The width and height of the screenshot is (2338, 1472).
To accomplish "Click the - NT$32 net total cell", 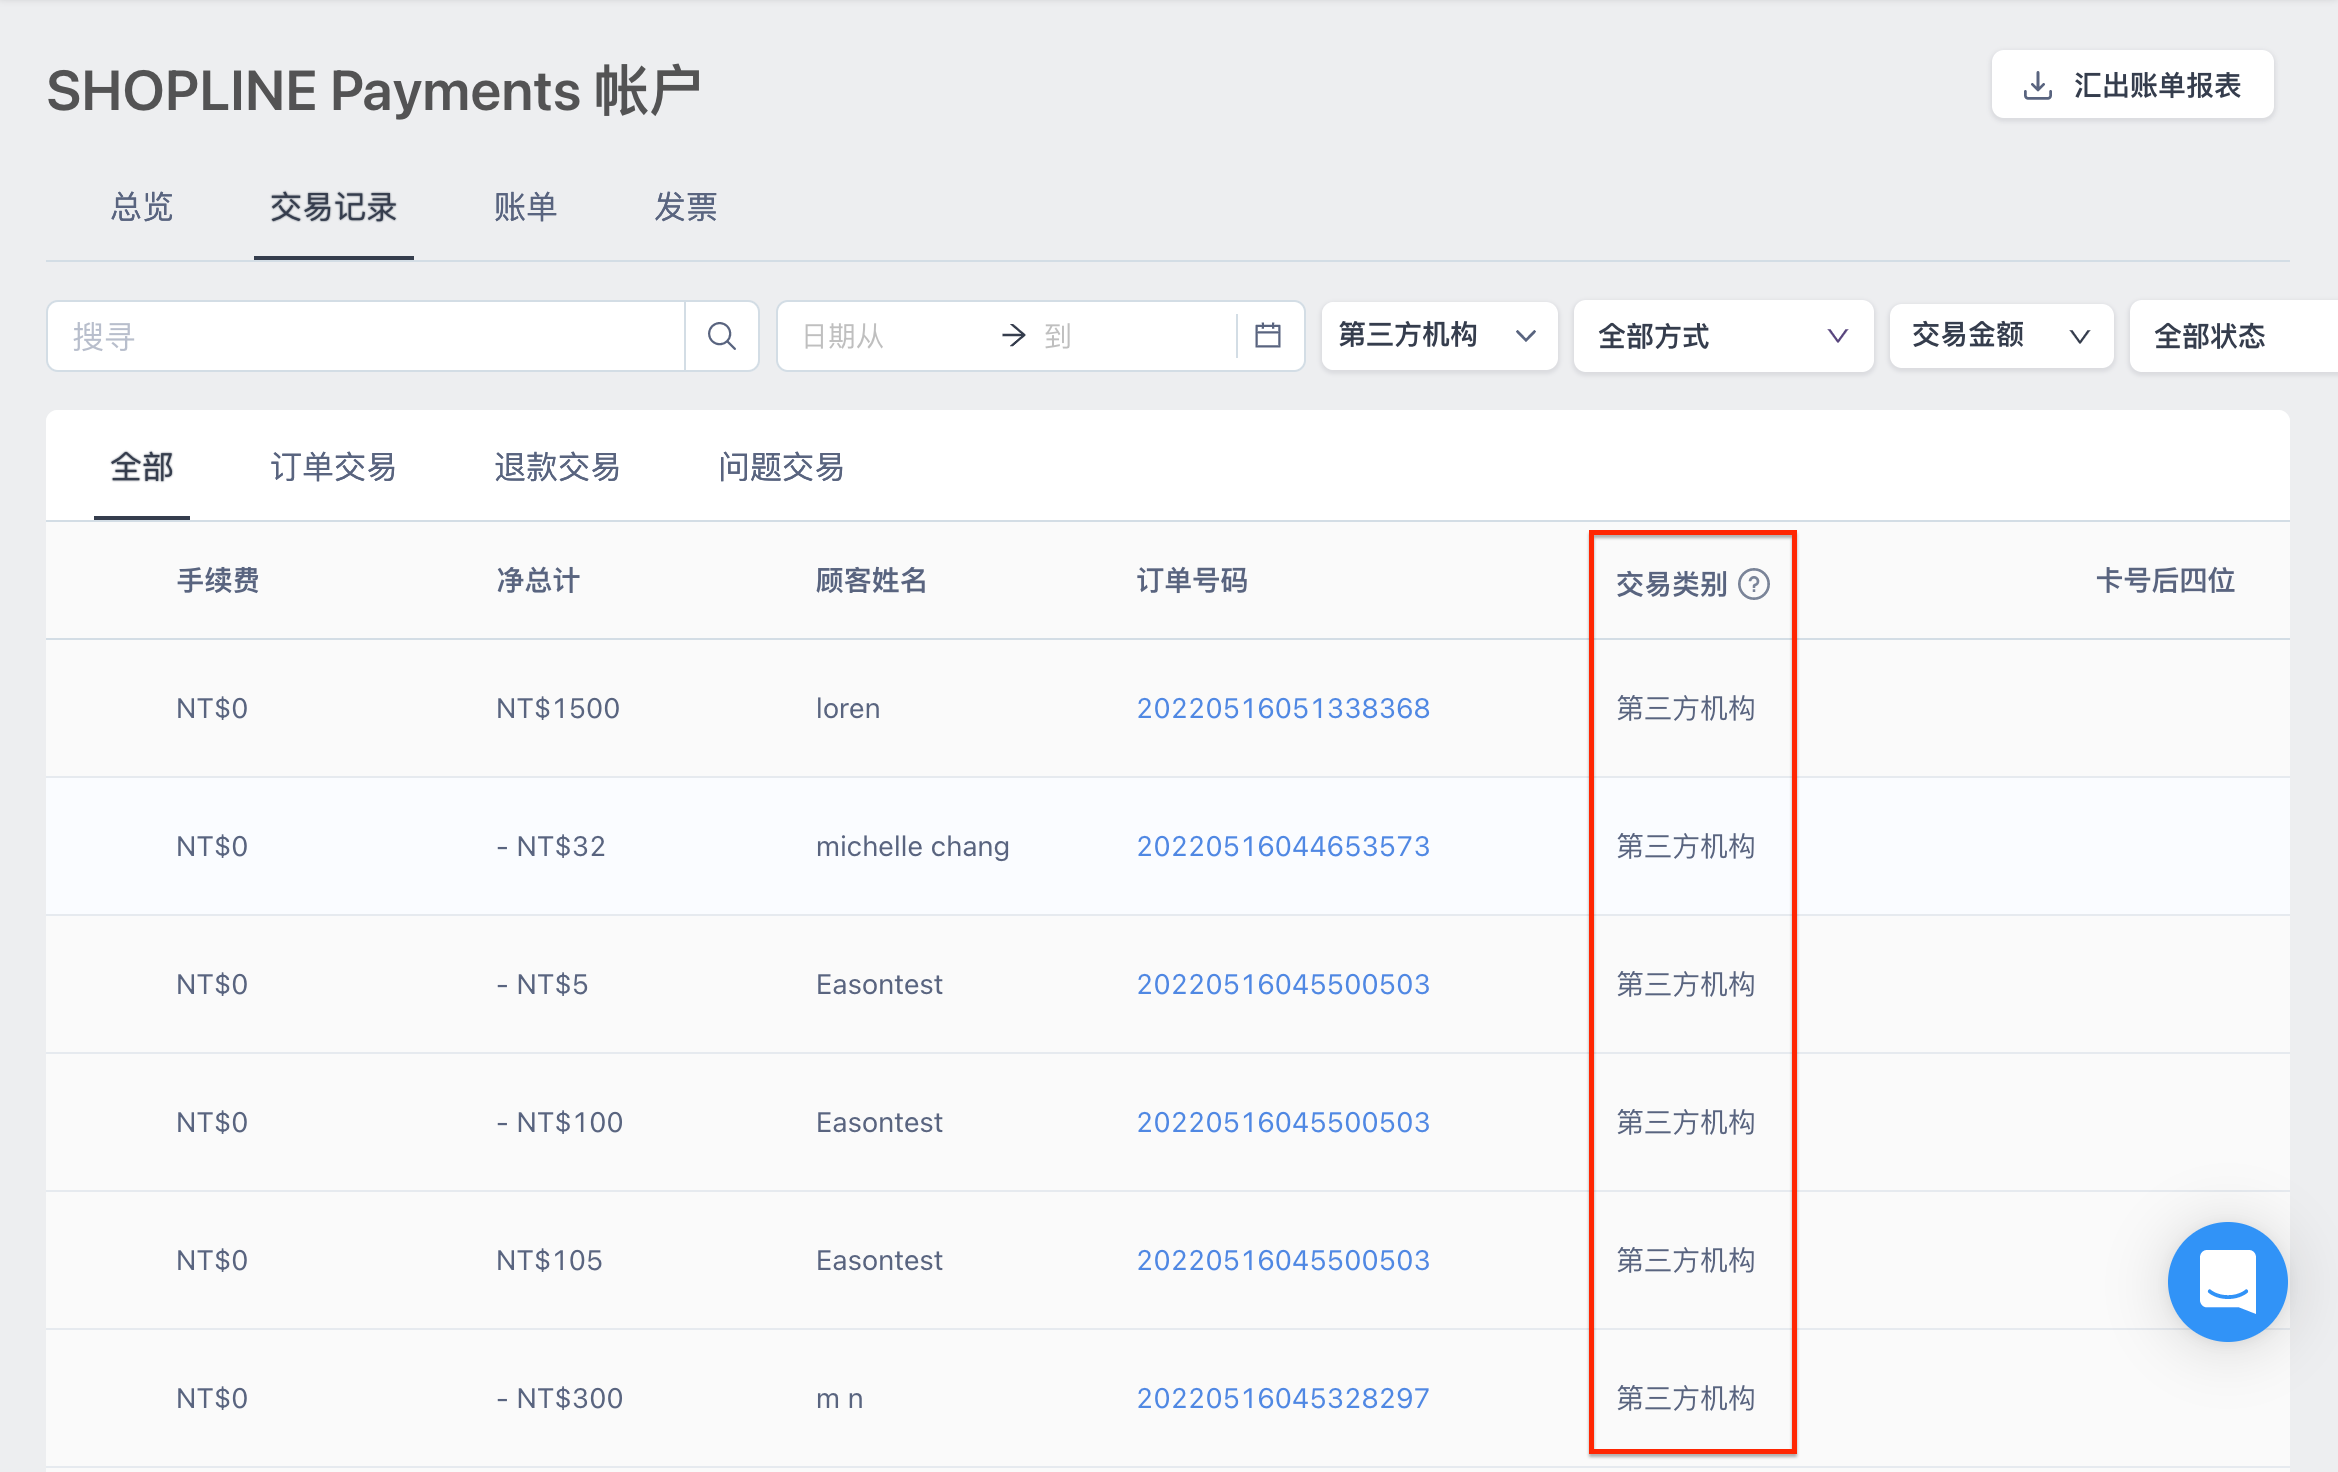I will coord(551,847).
